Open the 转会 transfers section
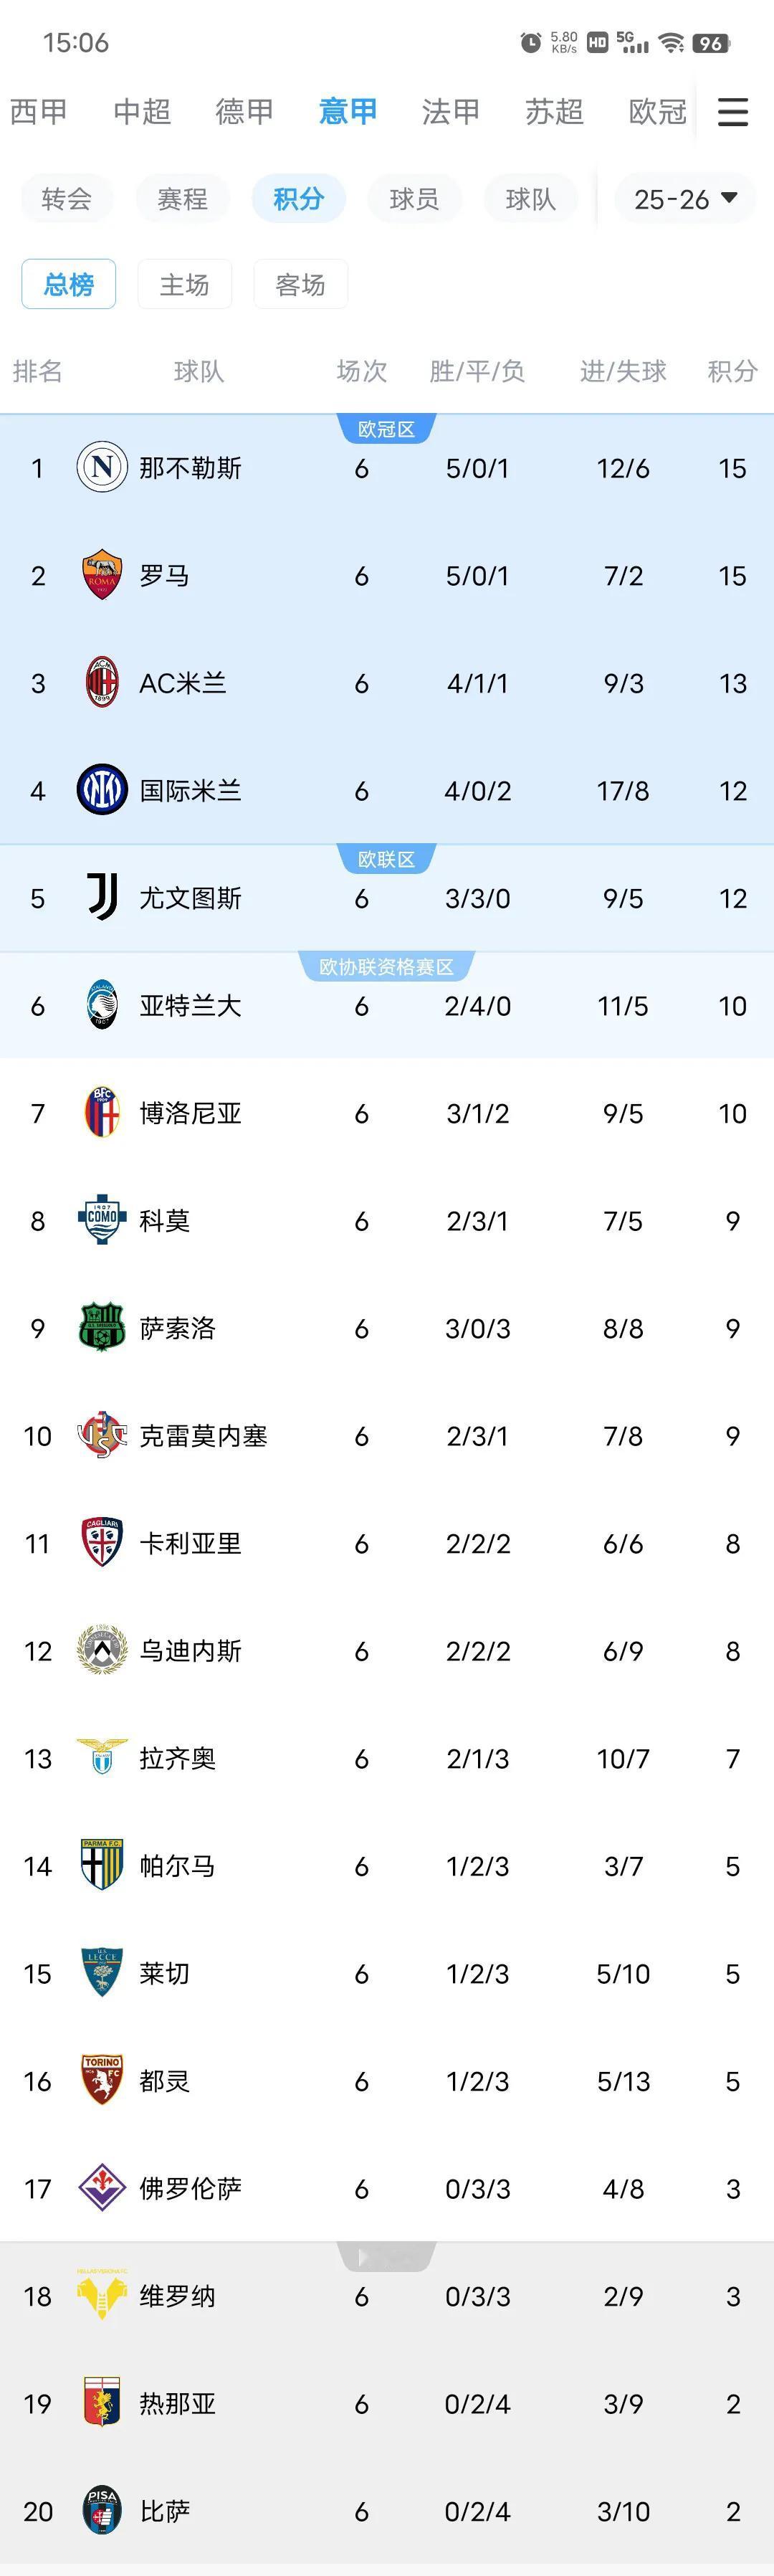The height and width of the screenshot is (2576, 774). [67, 199]
